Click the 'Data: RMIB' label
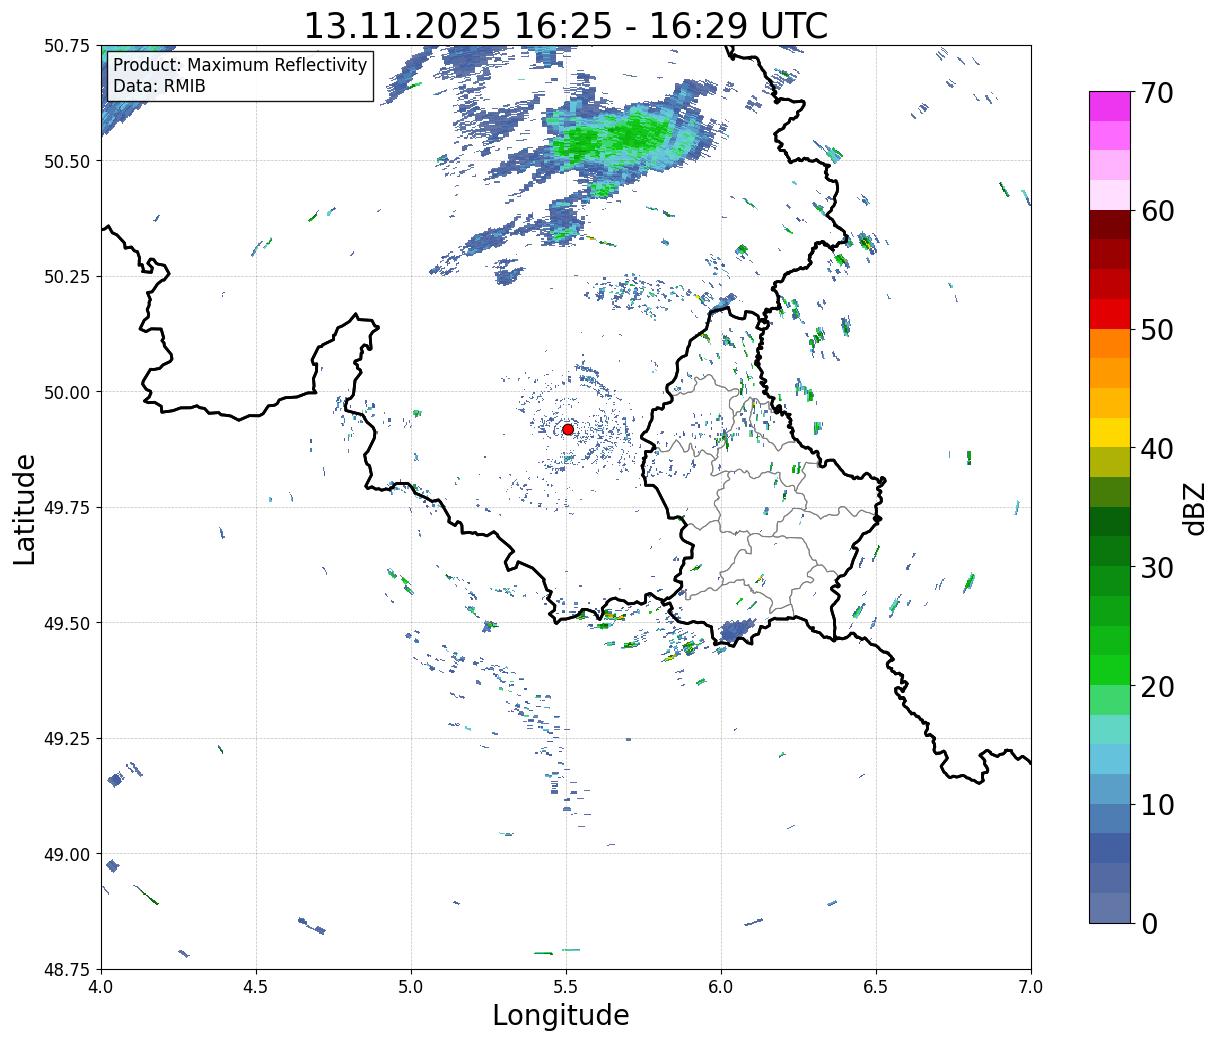This screenshot has width=1219, height=1040. [x=159, y=86]
